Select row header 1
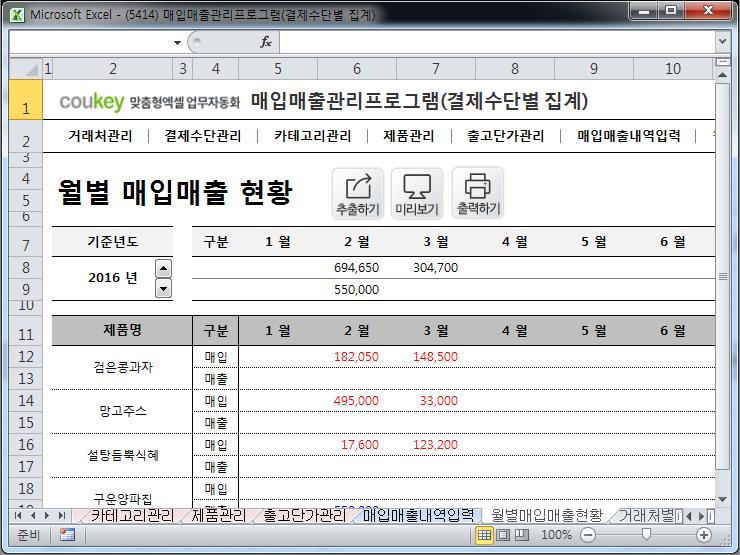Image resolution: width=740 pixels, height=555 pixels. tap(26, 100)
